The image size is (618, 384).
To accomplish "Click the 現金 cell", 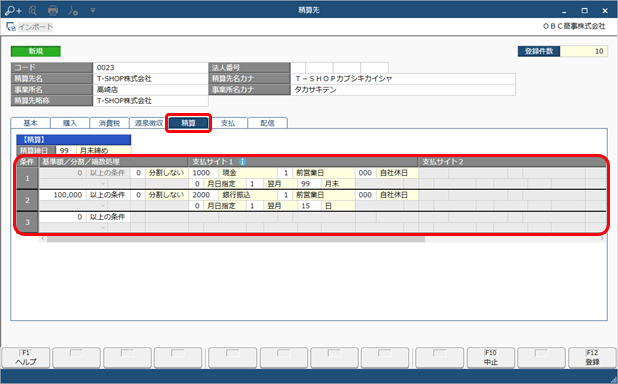I will pos(248,173).
